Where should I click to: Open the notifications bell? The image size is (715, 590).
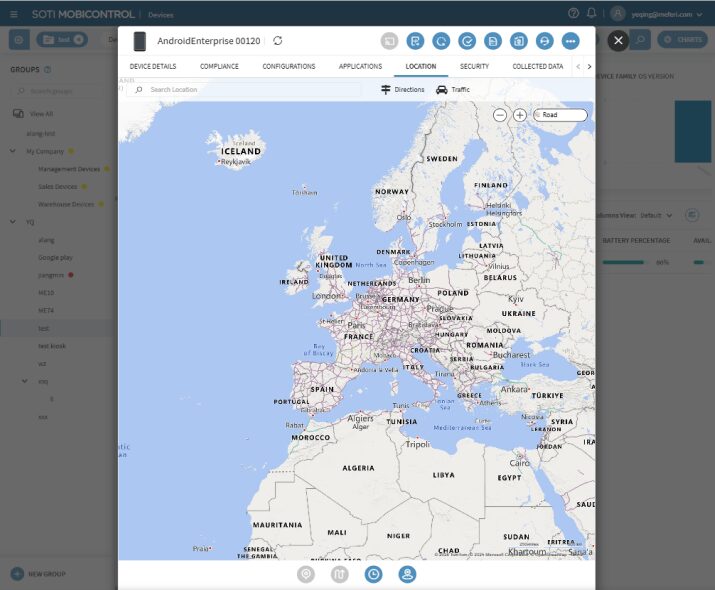(591, 13)
